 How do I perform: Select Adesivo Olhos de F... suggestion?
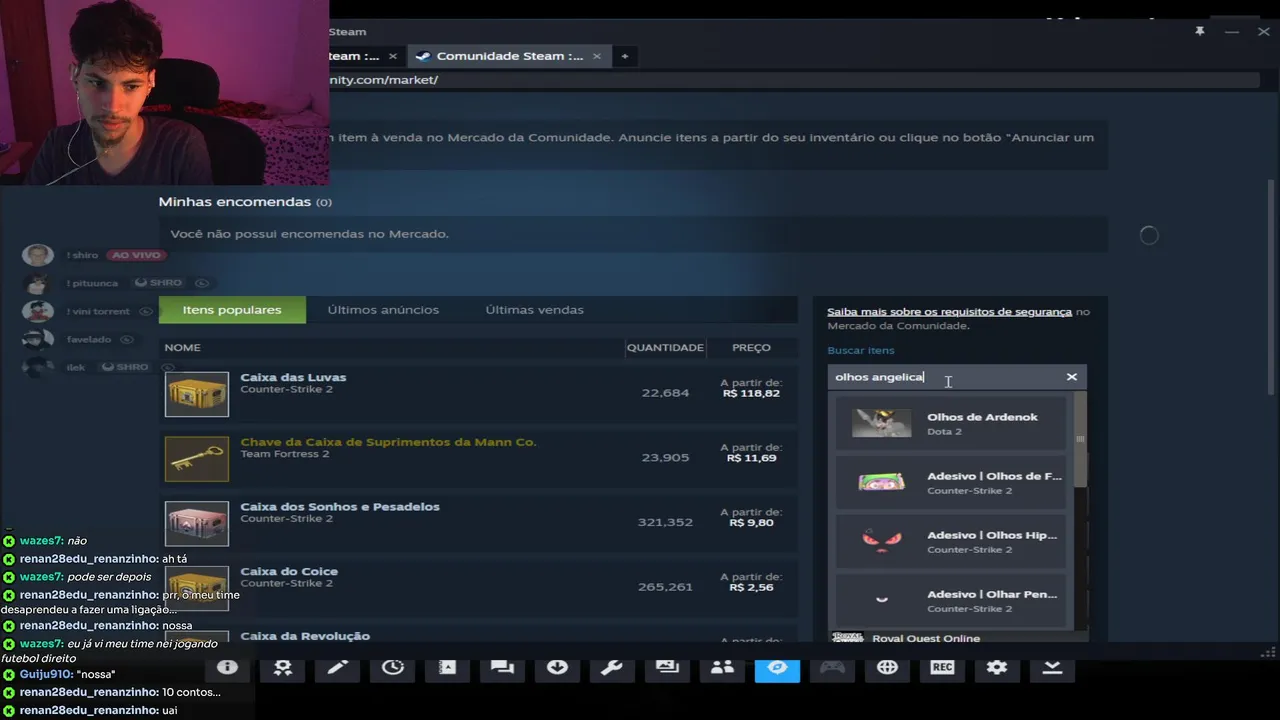[951, 482]
